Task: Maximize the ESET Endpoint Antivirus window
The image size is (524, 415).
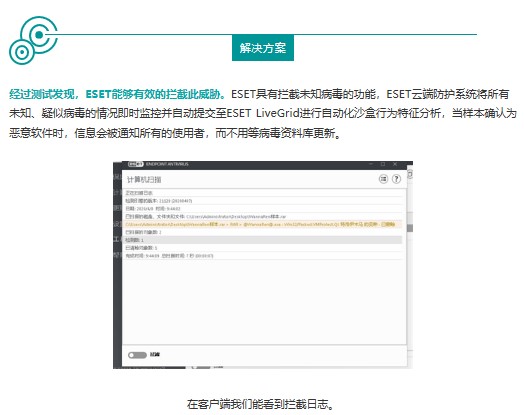Action: point(383,164)
